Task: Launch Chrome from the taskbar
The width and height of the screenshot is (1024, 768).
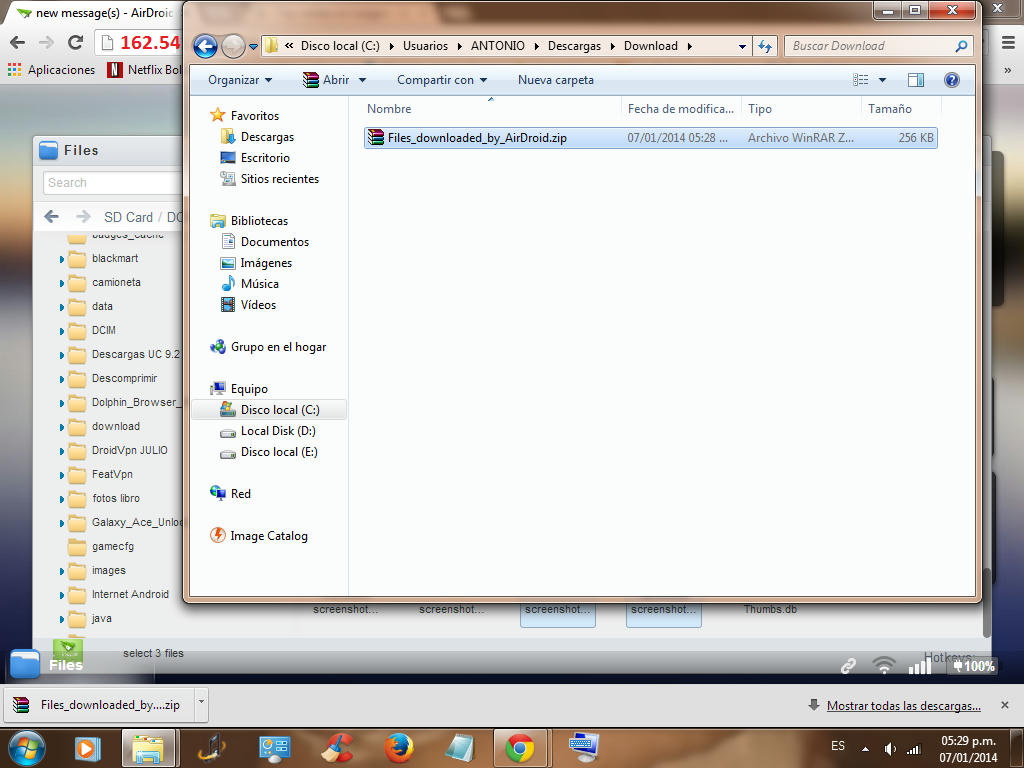Action: click(518, 747)
